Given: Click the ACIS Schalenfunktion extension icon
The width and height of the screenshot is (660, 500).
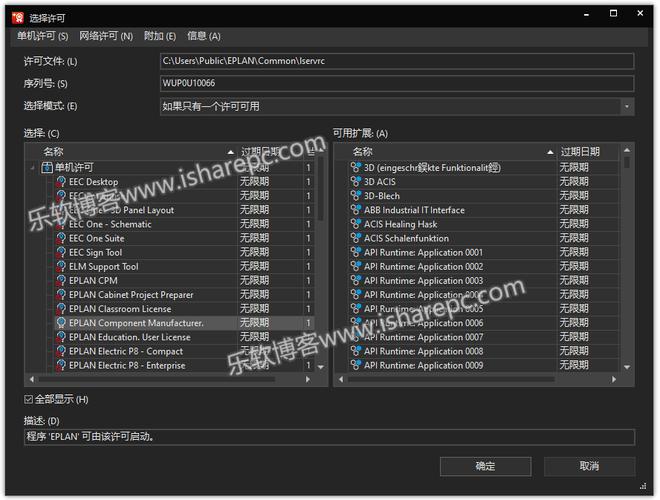Looking at the screenshot, I should 356,238.
